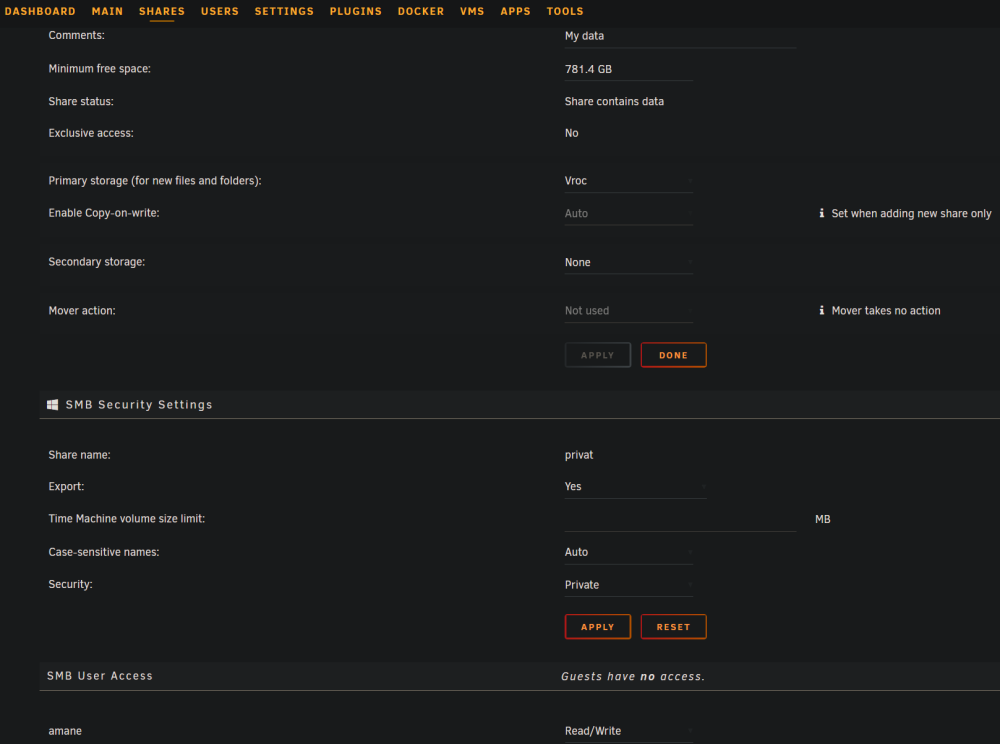Open the amane user access dropdown
Image resolution: width=1000 pixels, height=744 pixels.
pyautogui.click(x=628, y=731)
